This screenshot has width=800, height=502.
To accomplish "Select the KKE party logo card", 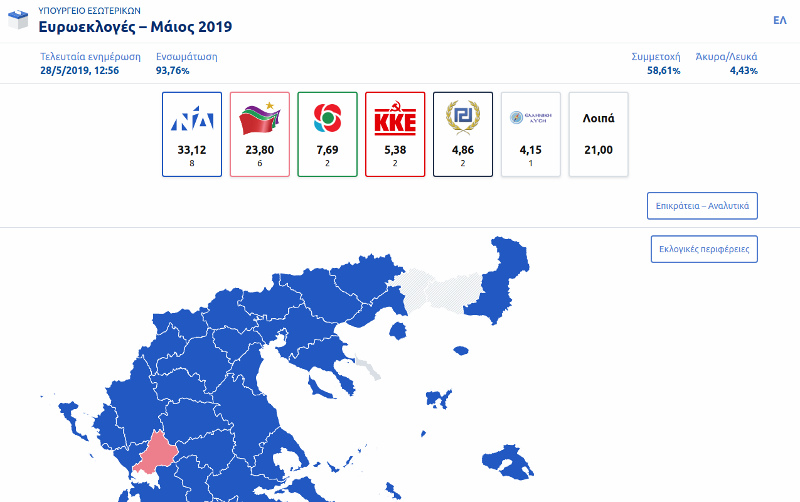I will pos(395,135).
